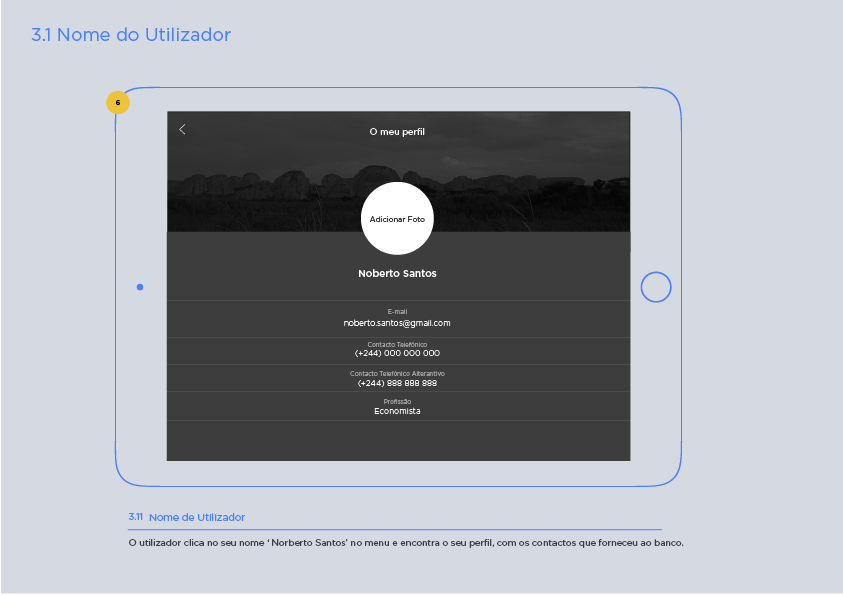Image resolution: width=843 pixels, height=596 pixels.
Task: Click the Profissão field label
Action: click(397, 401)
